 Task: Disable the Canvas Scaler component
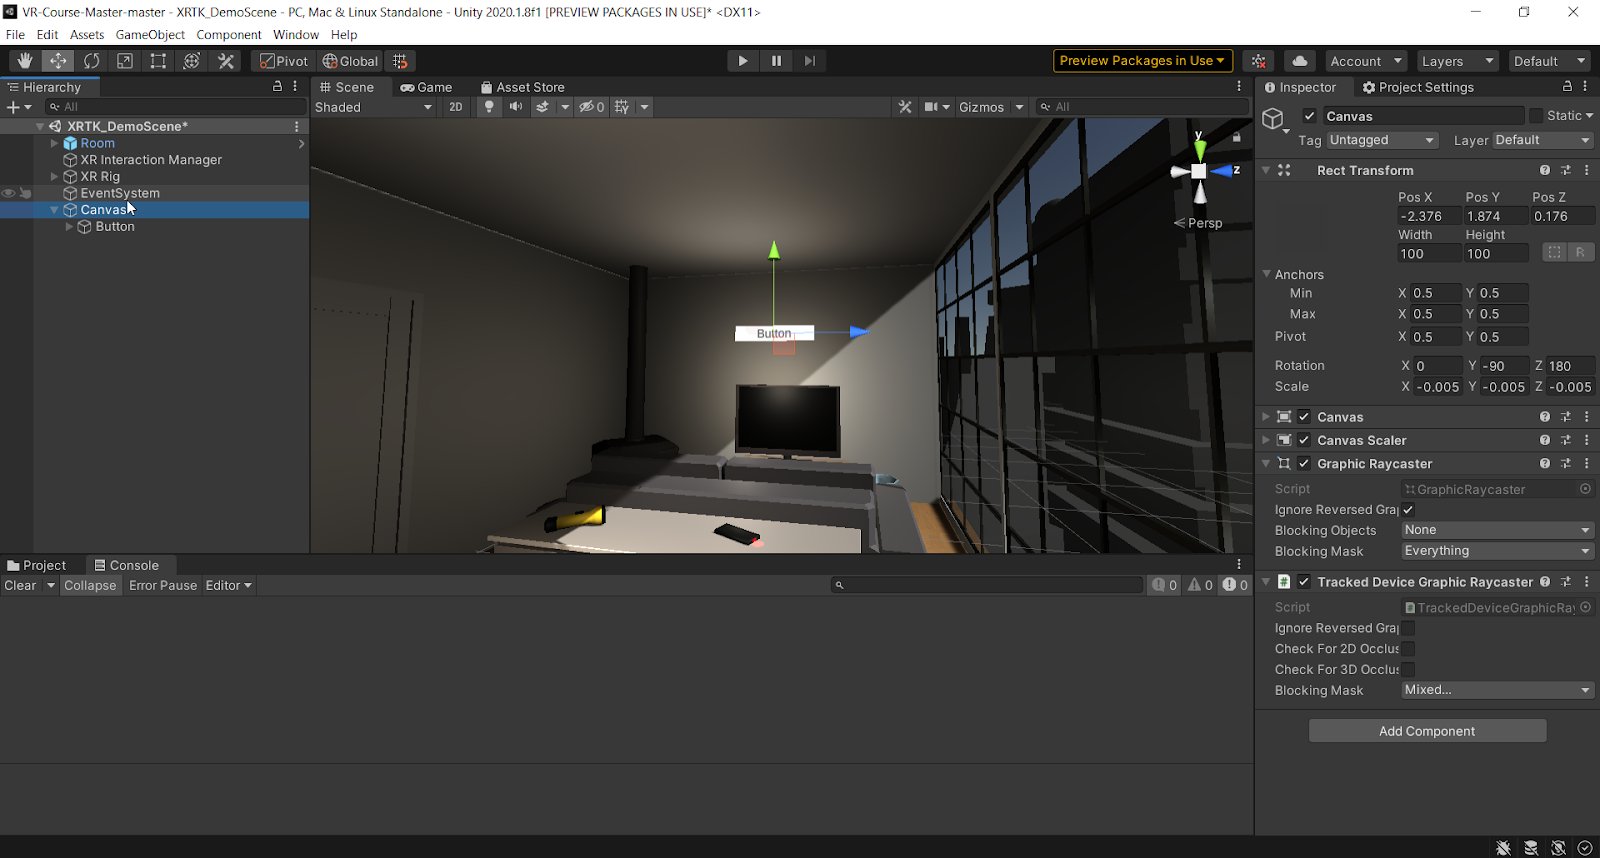(1304, 440)
